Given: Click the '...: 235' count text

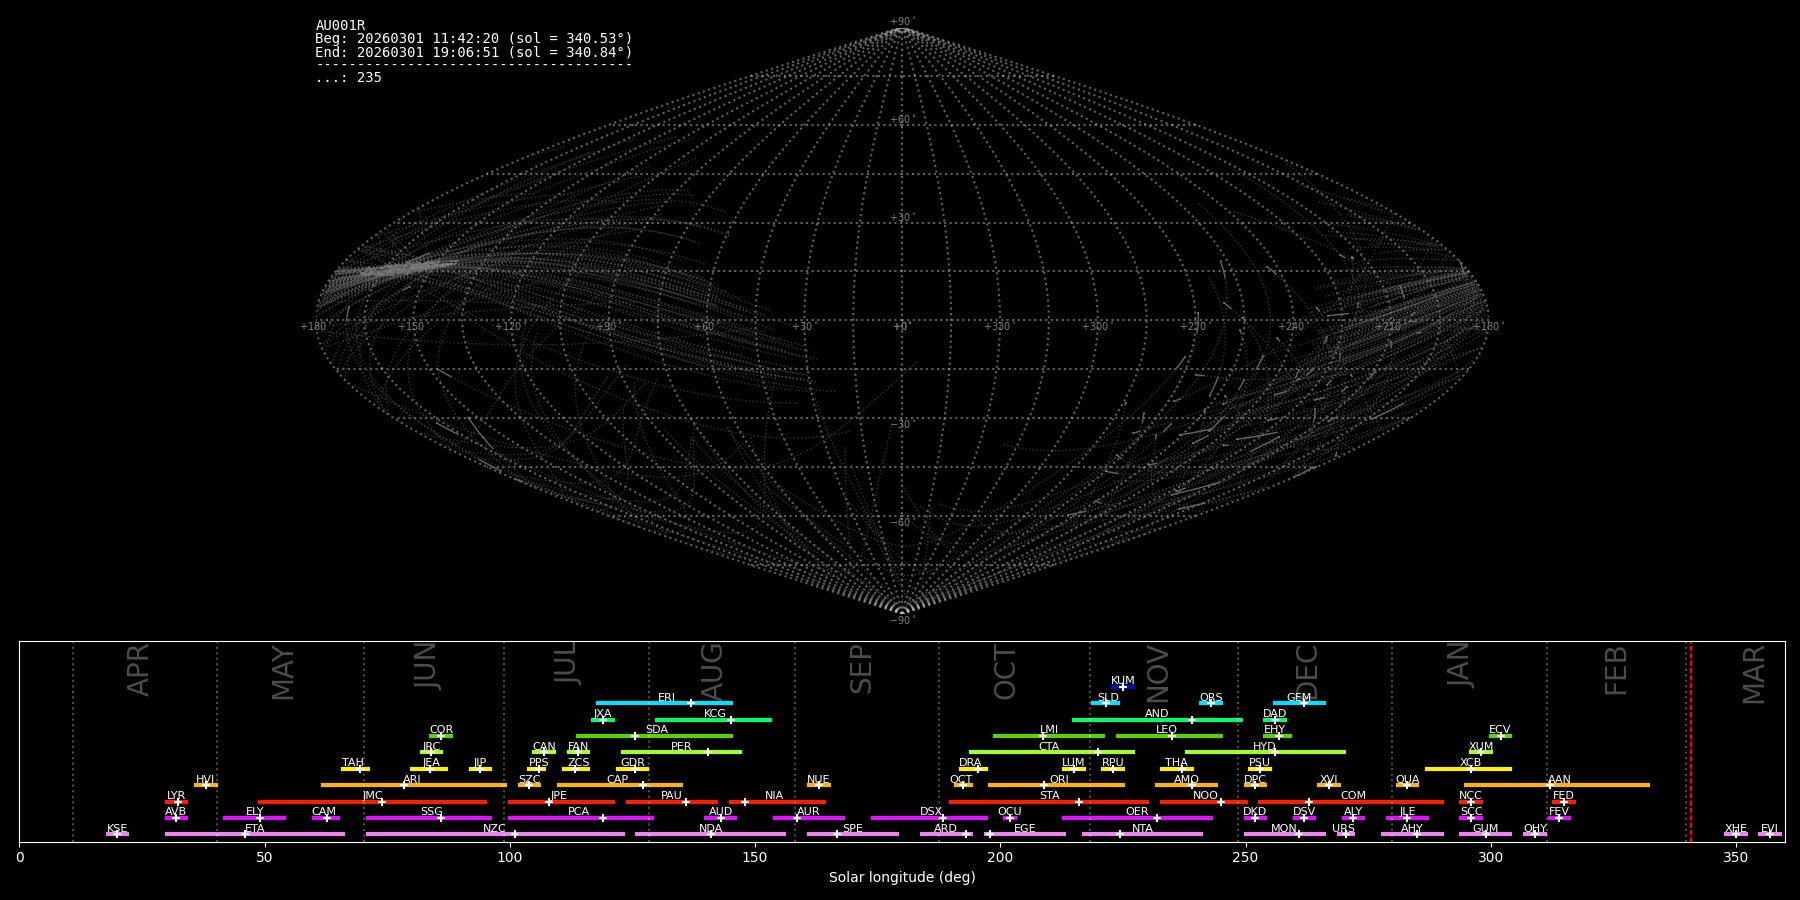Looking at the screenshot, I should pyautogui.click(x=348, y=78).
